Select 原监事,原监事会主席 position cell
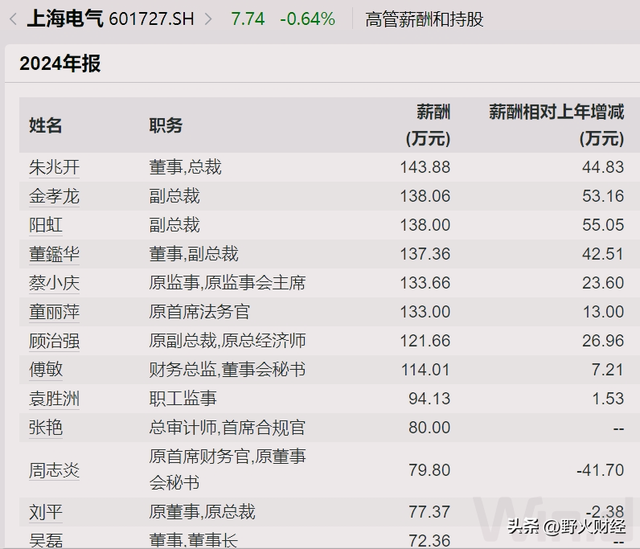The width and height of the screenshot is (640, 549). [227, 283]
